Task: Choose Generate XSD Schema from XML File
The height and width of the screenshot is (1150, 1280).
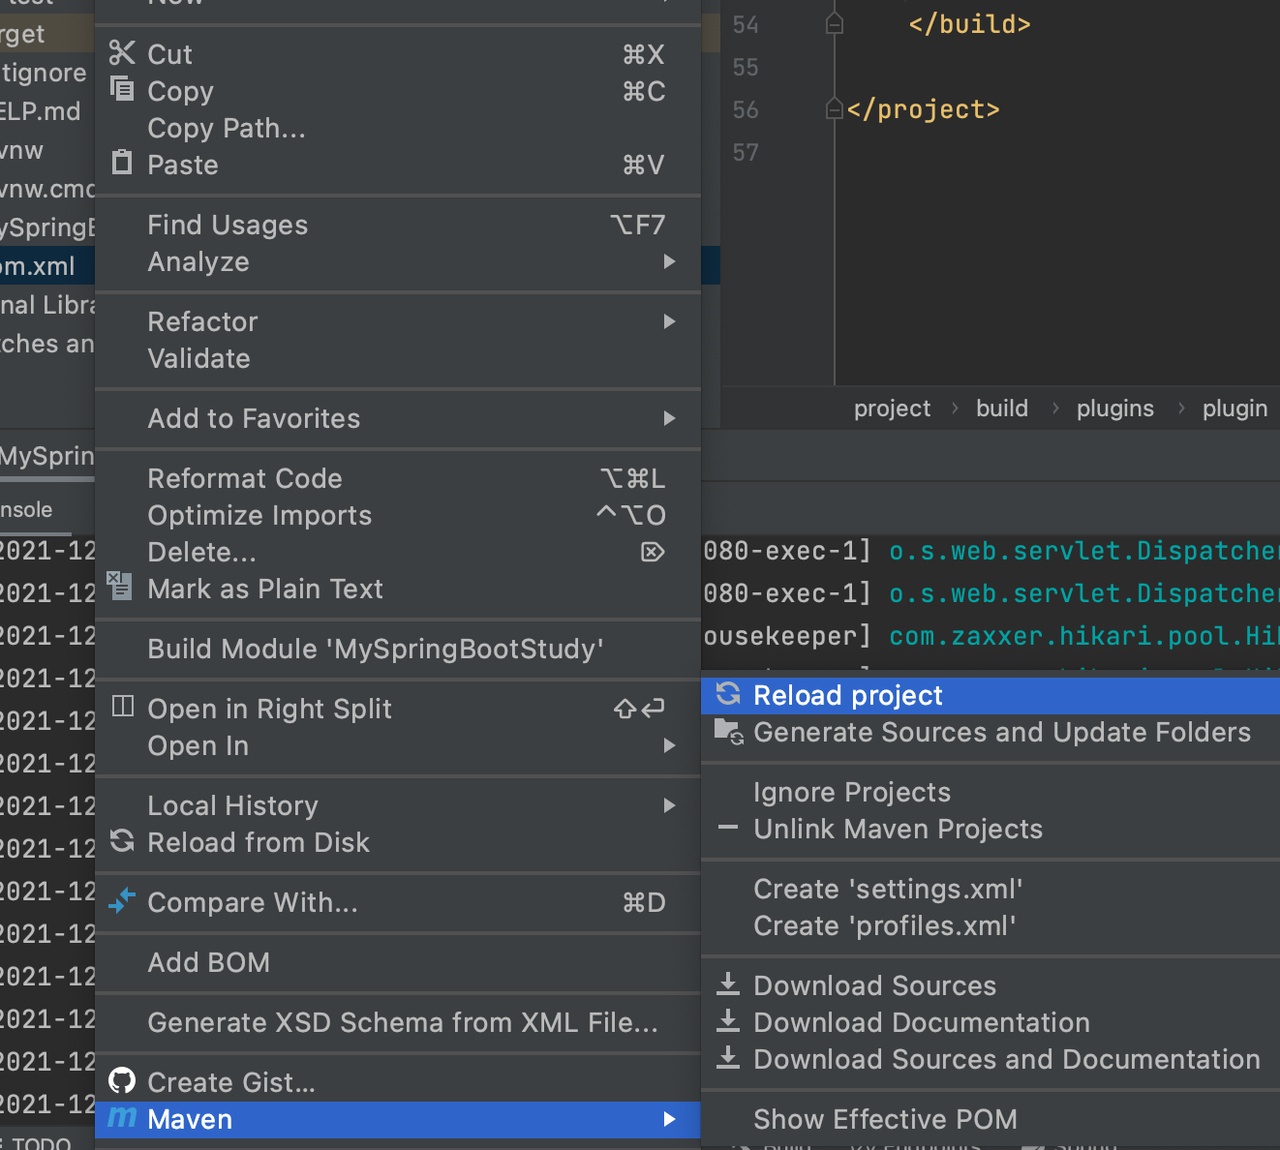Action: click(x=398, y=1022)
